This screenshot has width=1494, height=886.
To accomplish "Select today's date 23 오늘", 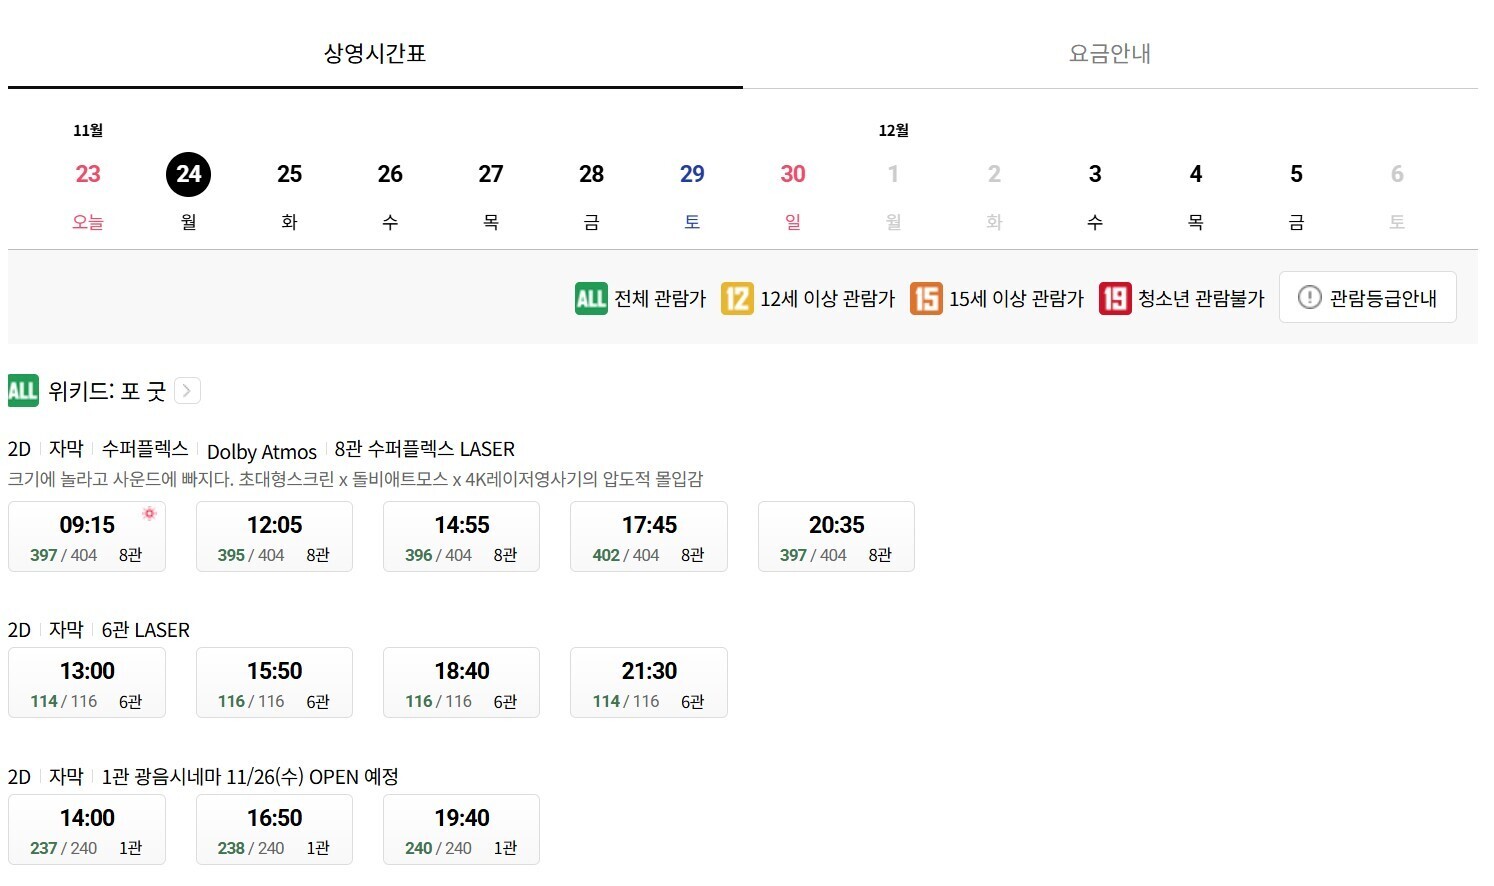I will (x=88, y=194).
